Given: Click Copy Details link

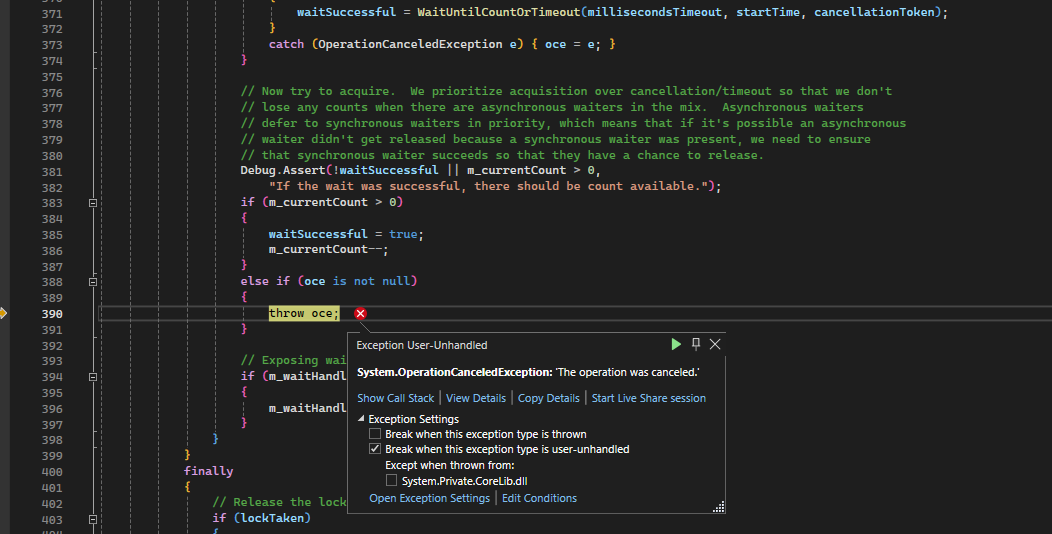Looking at the screenshot, I should point(548,398).
